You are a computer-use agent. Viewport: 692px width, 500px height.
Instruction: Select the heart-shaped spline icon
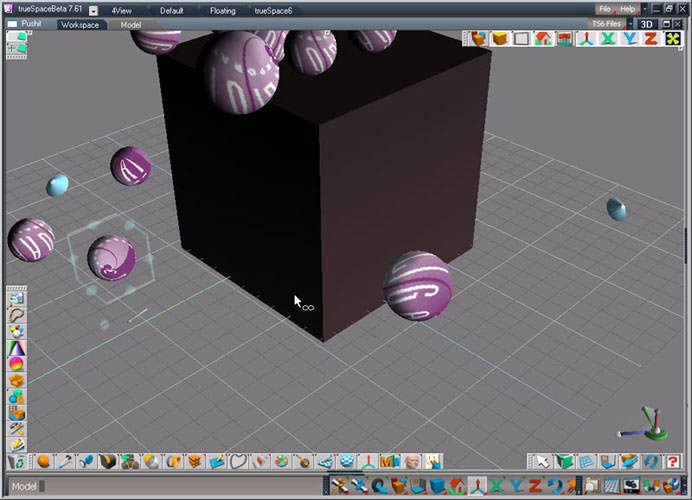pos(238,462)
